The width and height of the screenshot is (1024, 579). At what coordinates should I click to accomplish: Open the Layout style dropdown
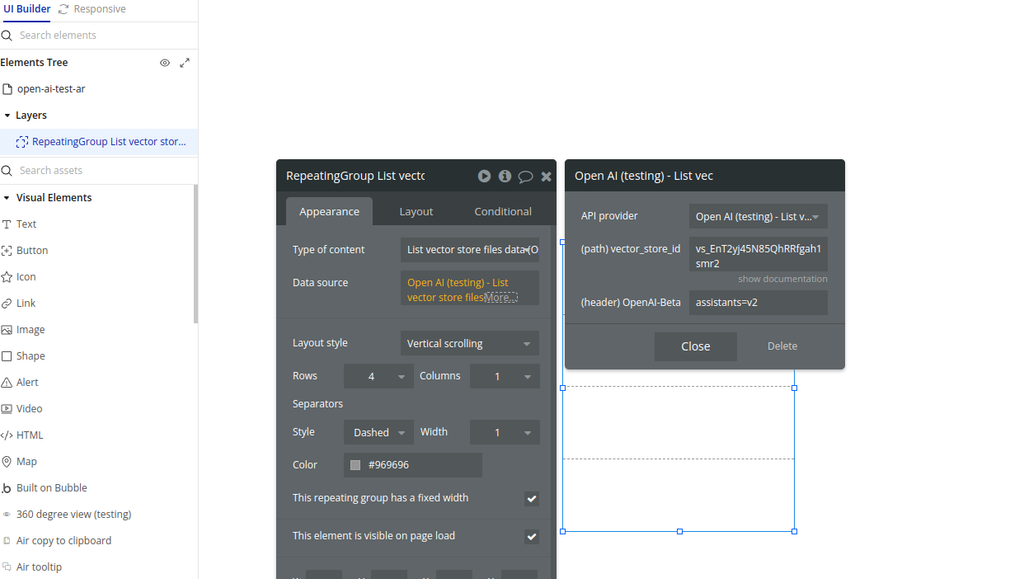tap(469, 344)
